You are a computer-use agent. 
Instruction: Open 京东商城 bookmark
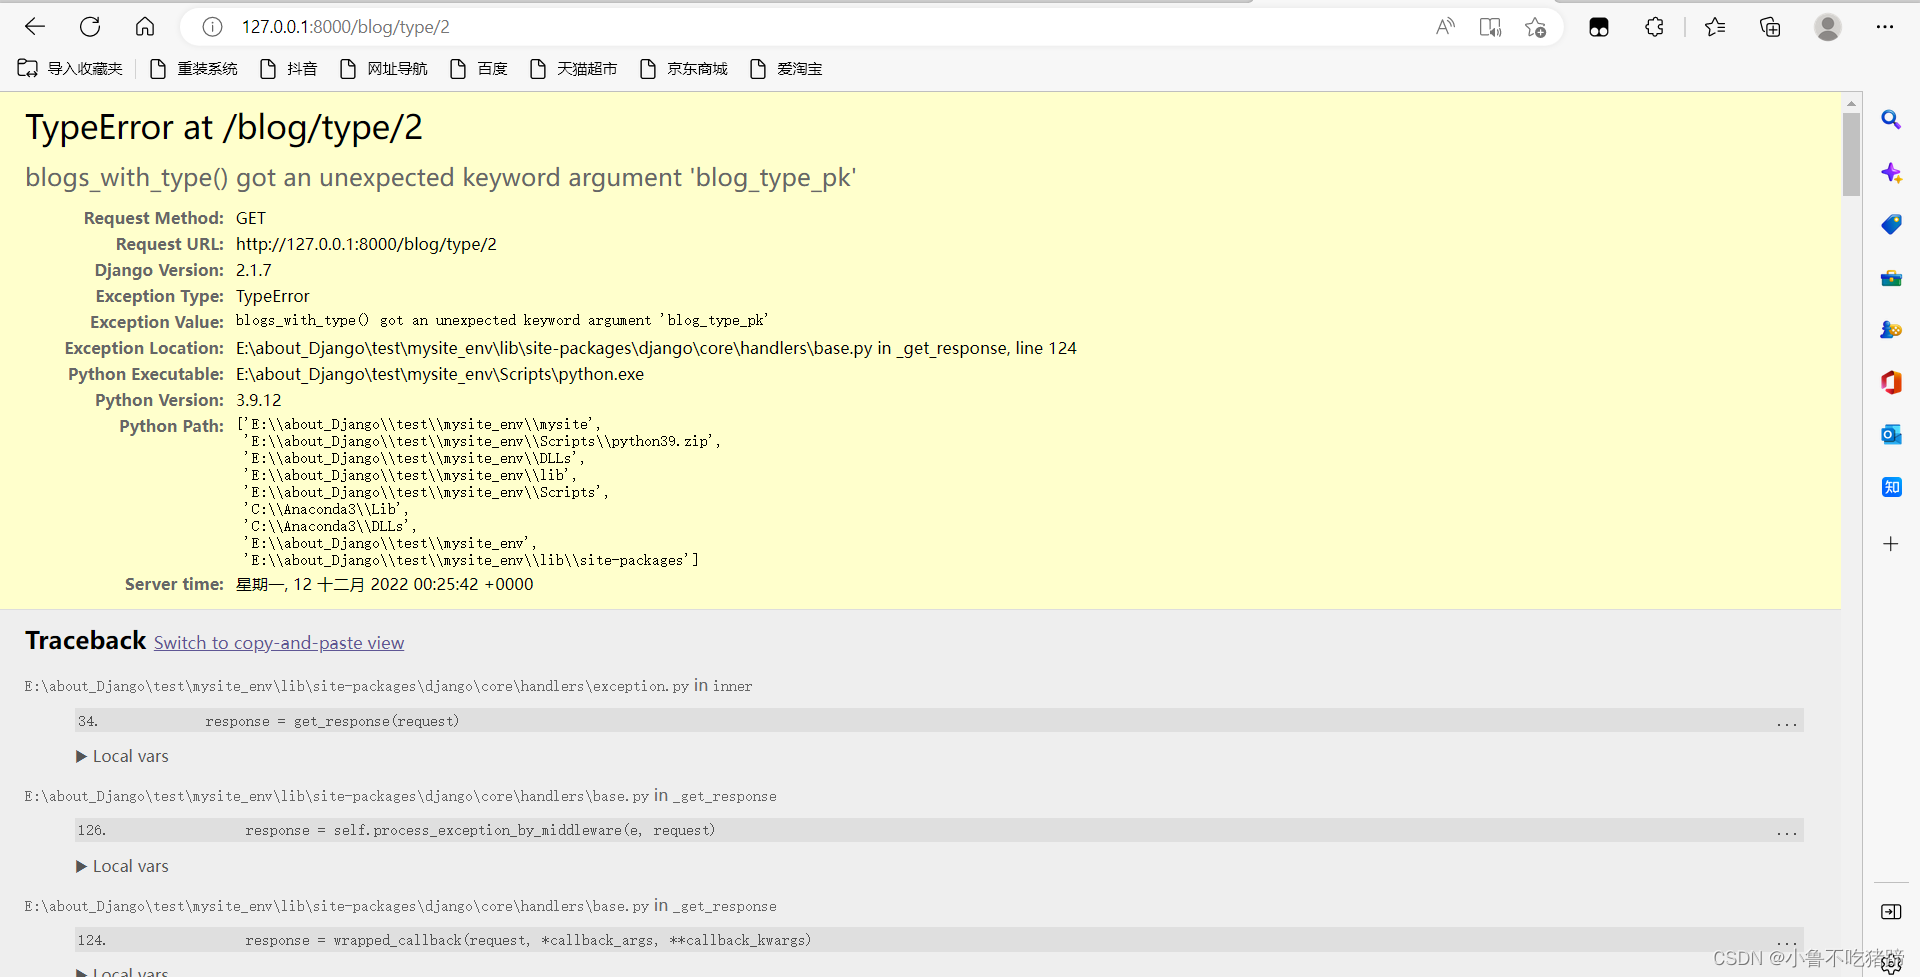(x=683, y=69)
